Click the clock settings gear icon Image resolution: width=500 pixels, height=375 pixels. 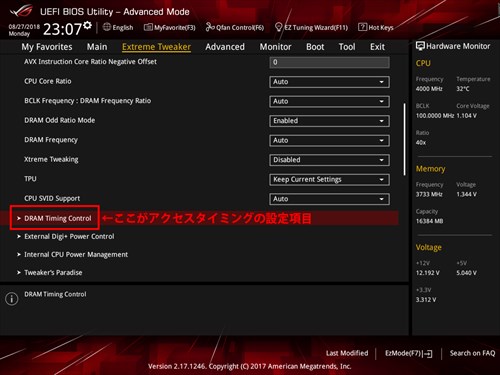(x=87, y=25)
